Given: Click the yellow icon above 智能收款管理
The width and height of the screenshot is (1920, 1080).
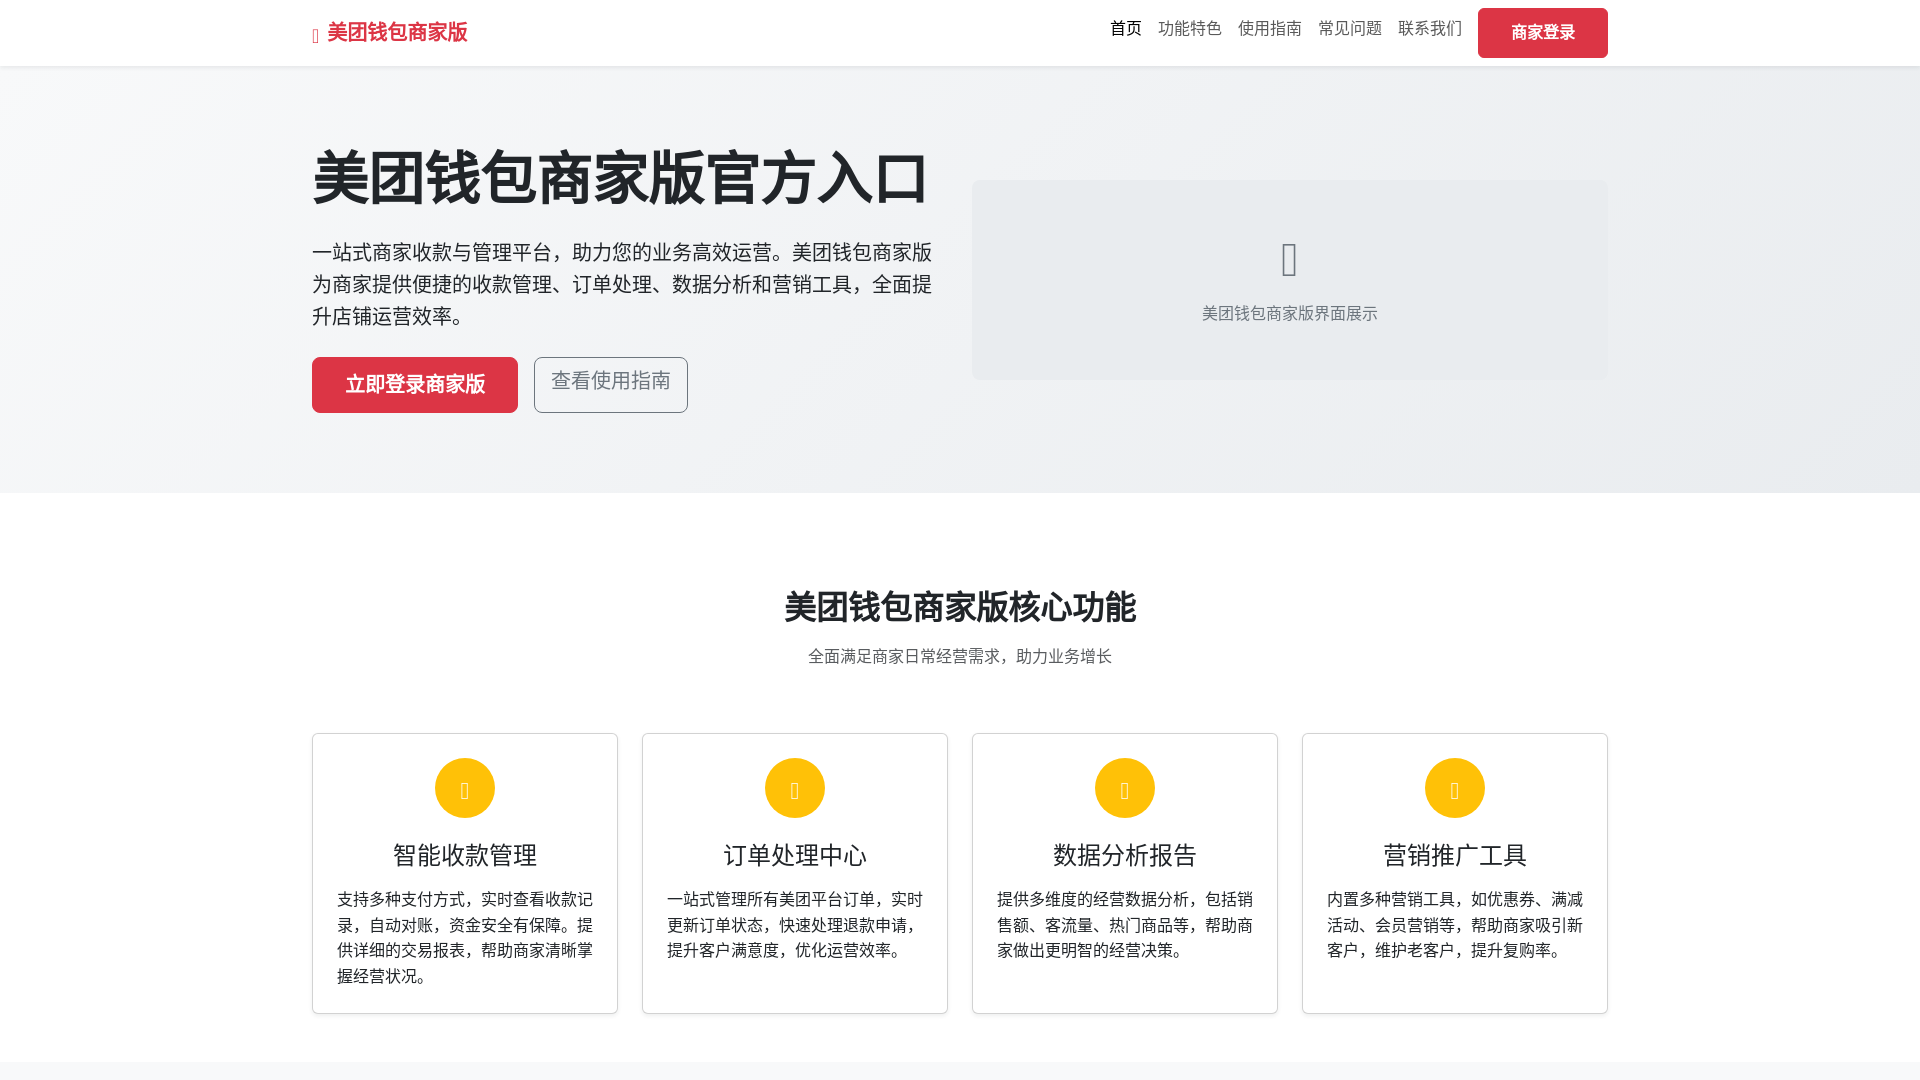Looking at the screenshot, I should click(x=465, y=788).
